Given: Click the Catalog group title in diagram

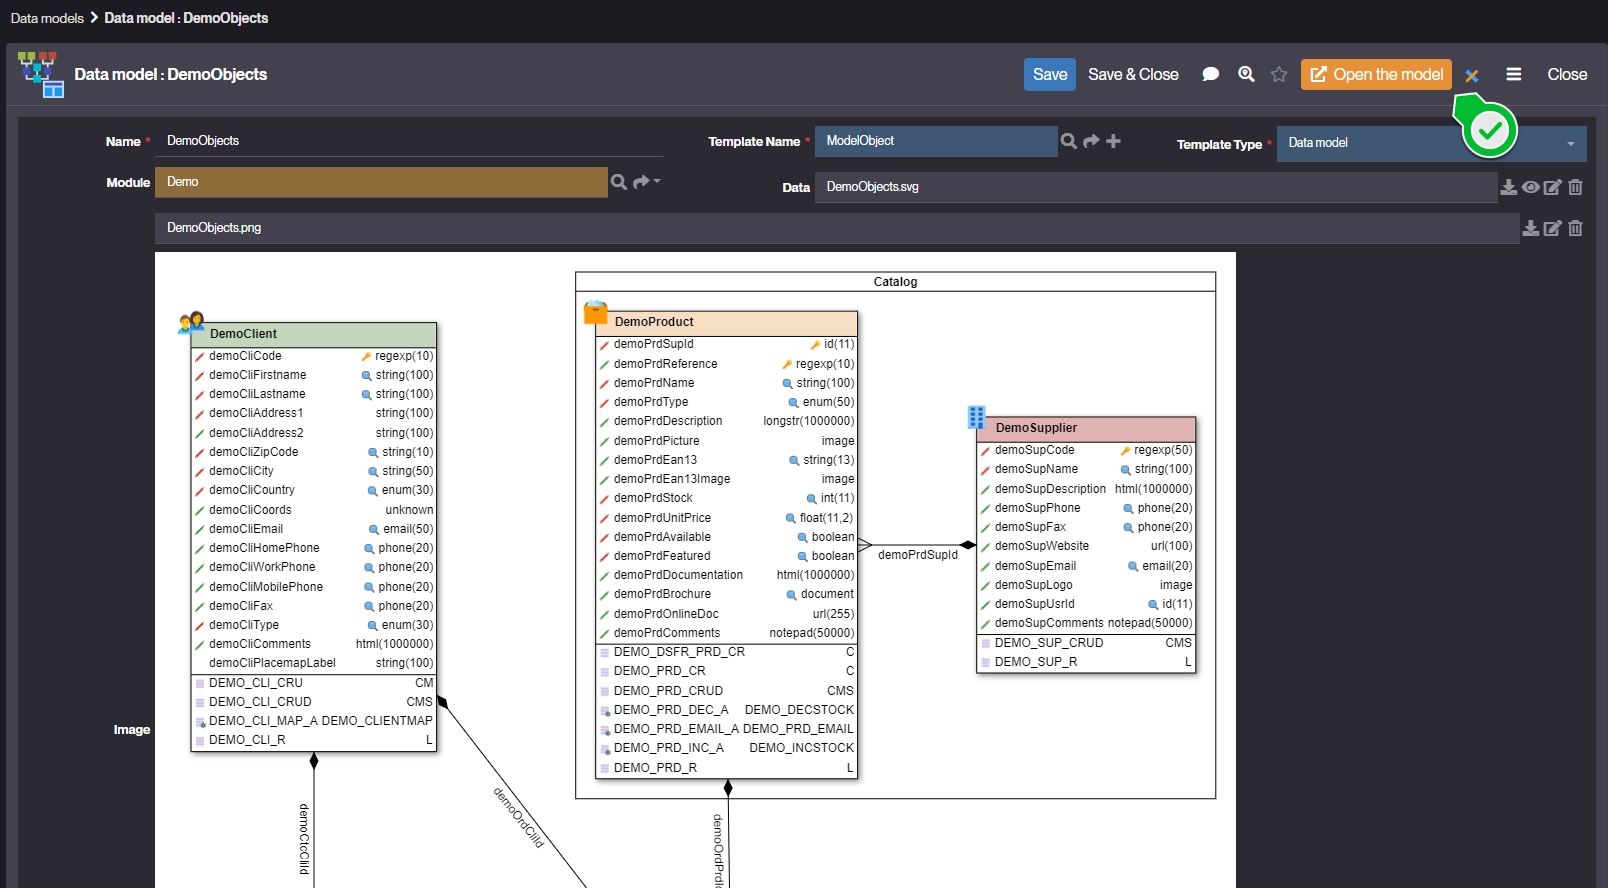Looking at the screenshot, I should click(x=895, y=282).
